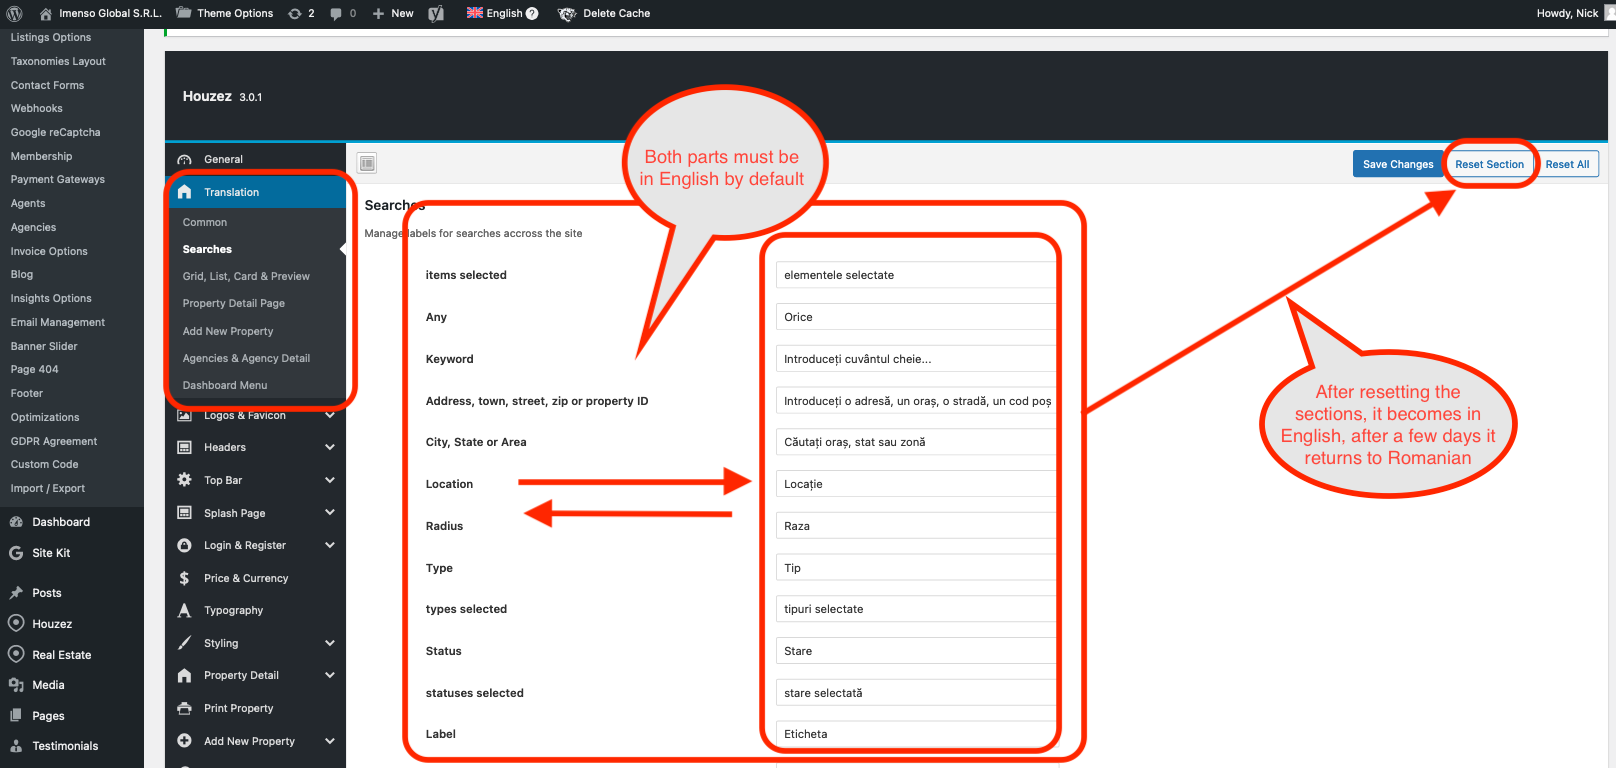Screen dimensions: 1616x768
Task: Open Agencies & Agency Detail subsection
Action: [x=246, y=358]
